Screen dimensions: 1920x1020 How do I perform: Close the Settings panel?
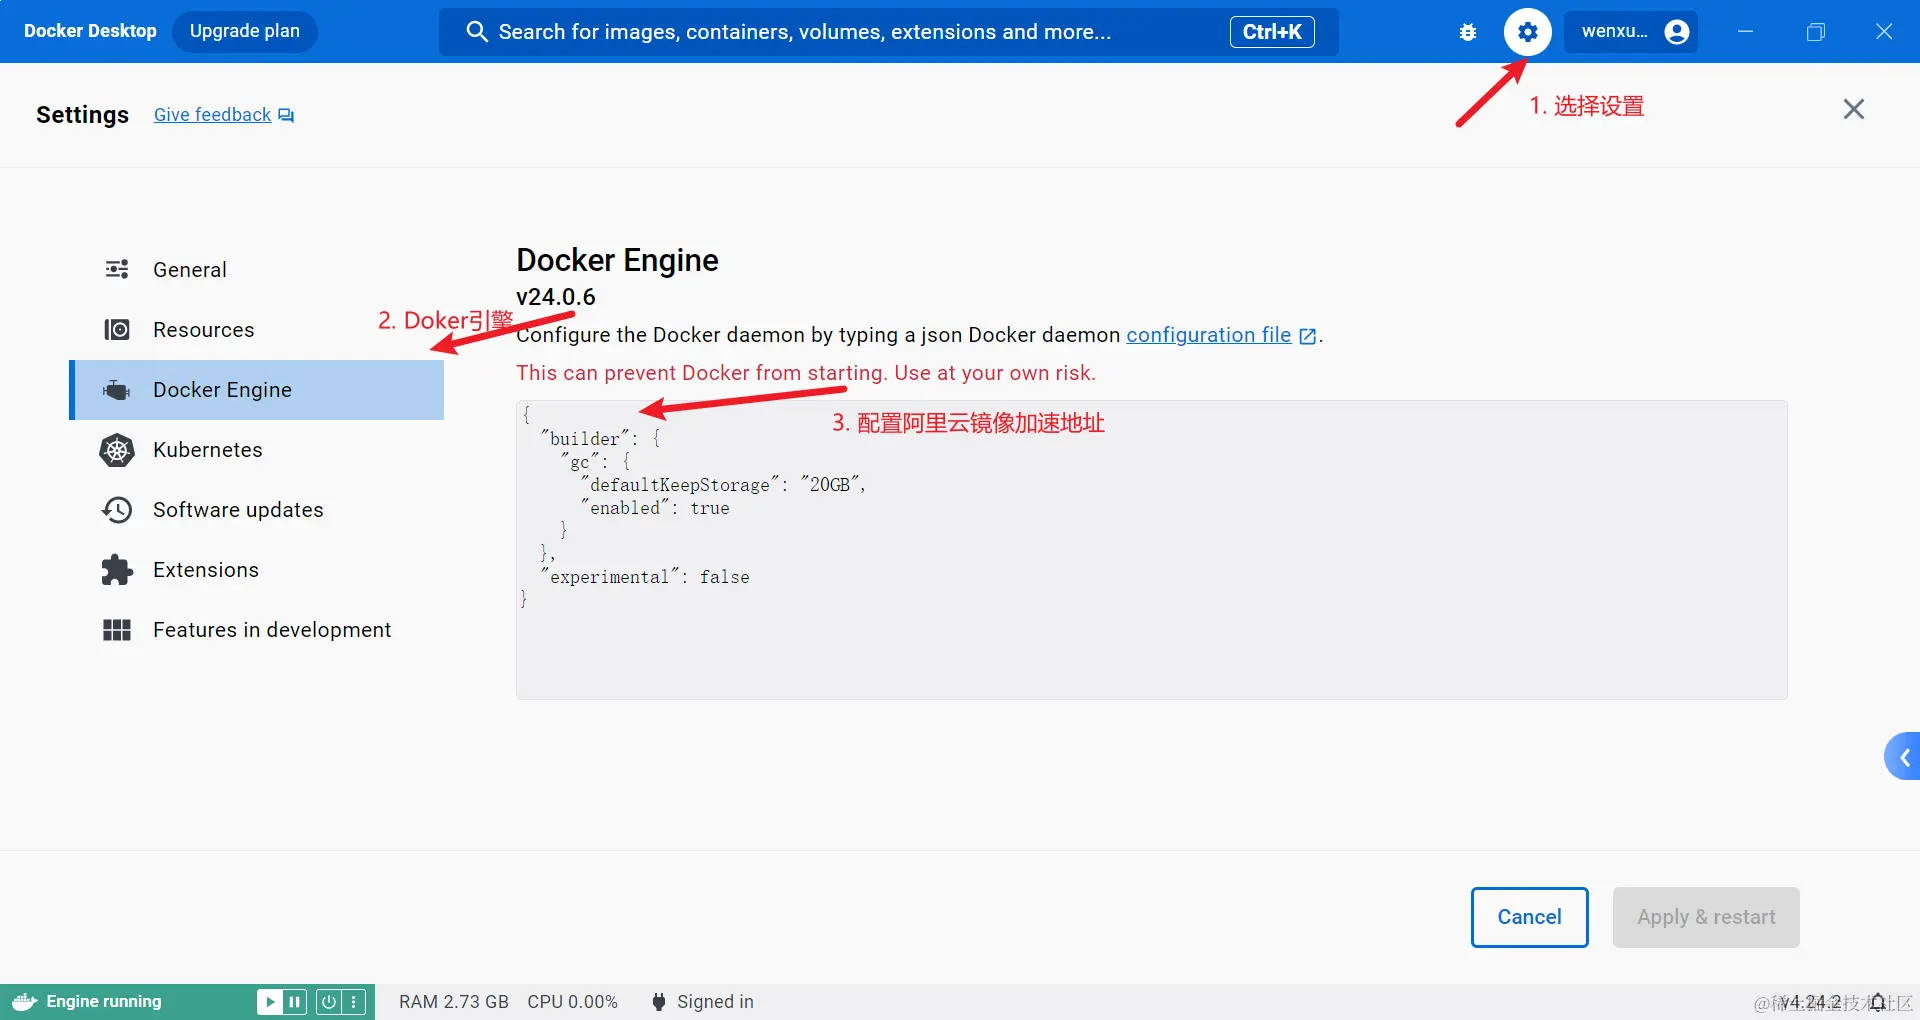pyautogui.click(x=1853, y=109)
